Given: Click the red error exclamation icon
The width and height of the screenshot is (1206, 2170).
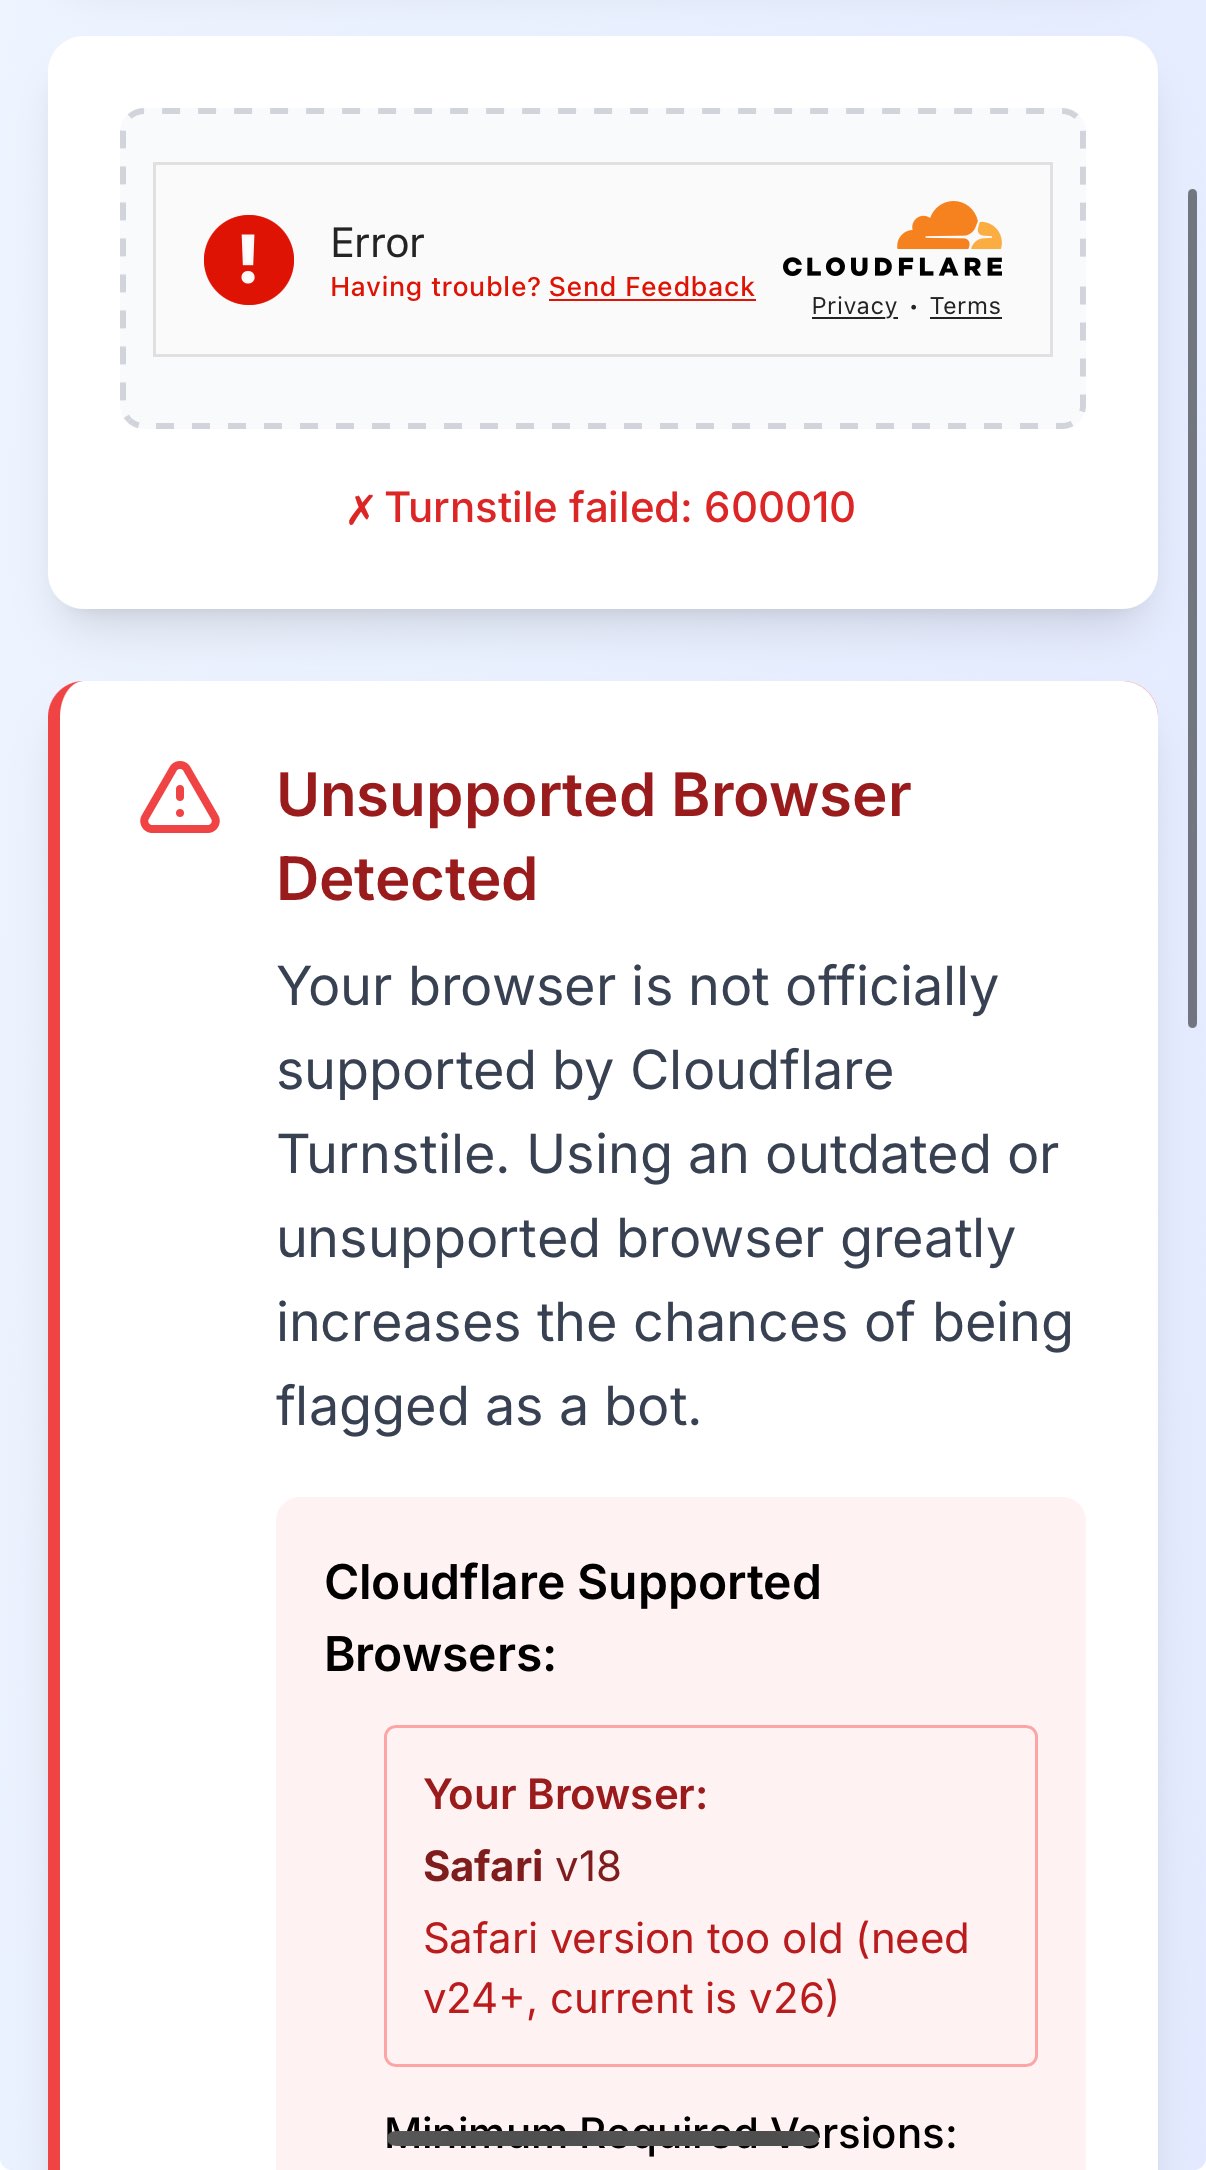Looking at the screenshot, I should pos(248,260).
